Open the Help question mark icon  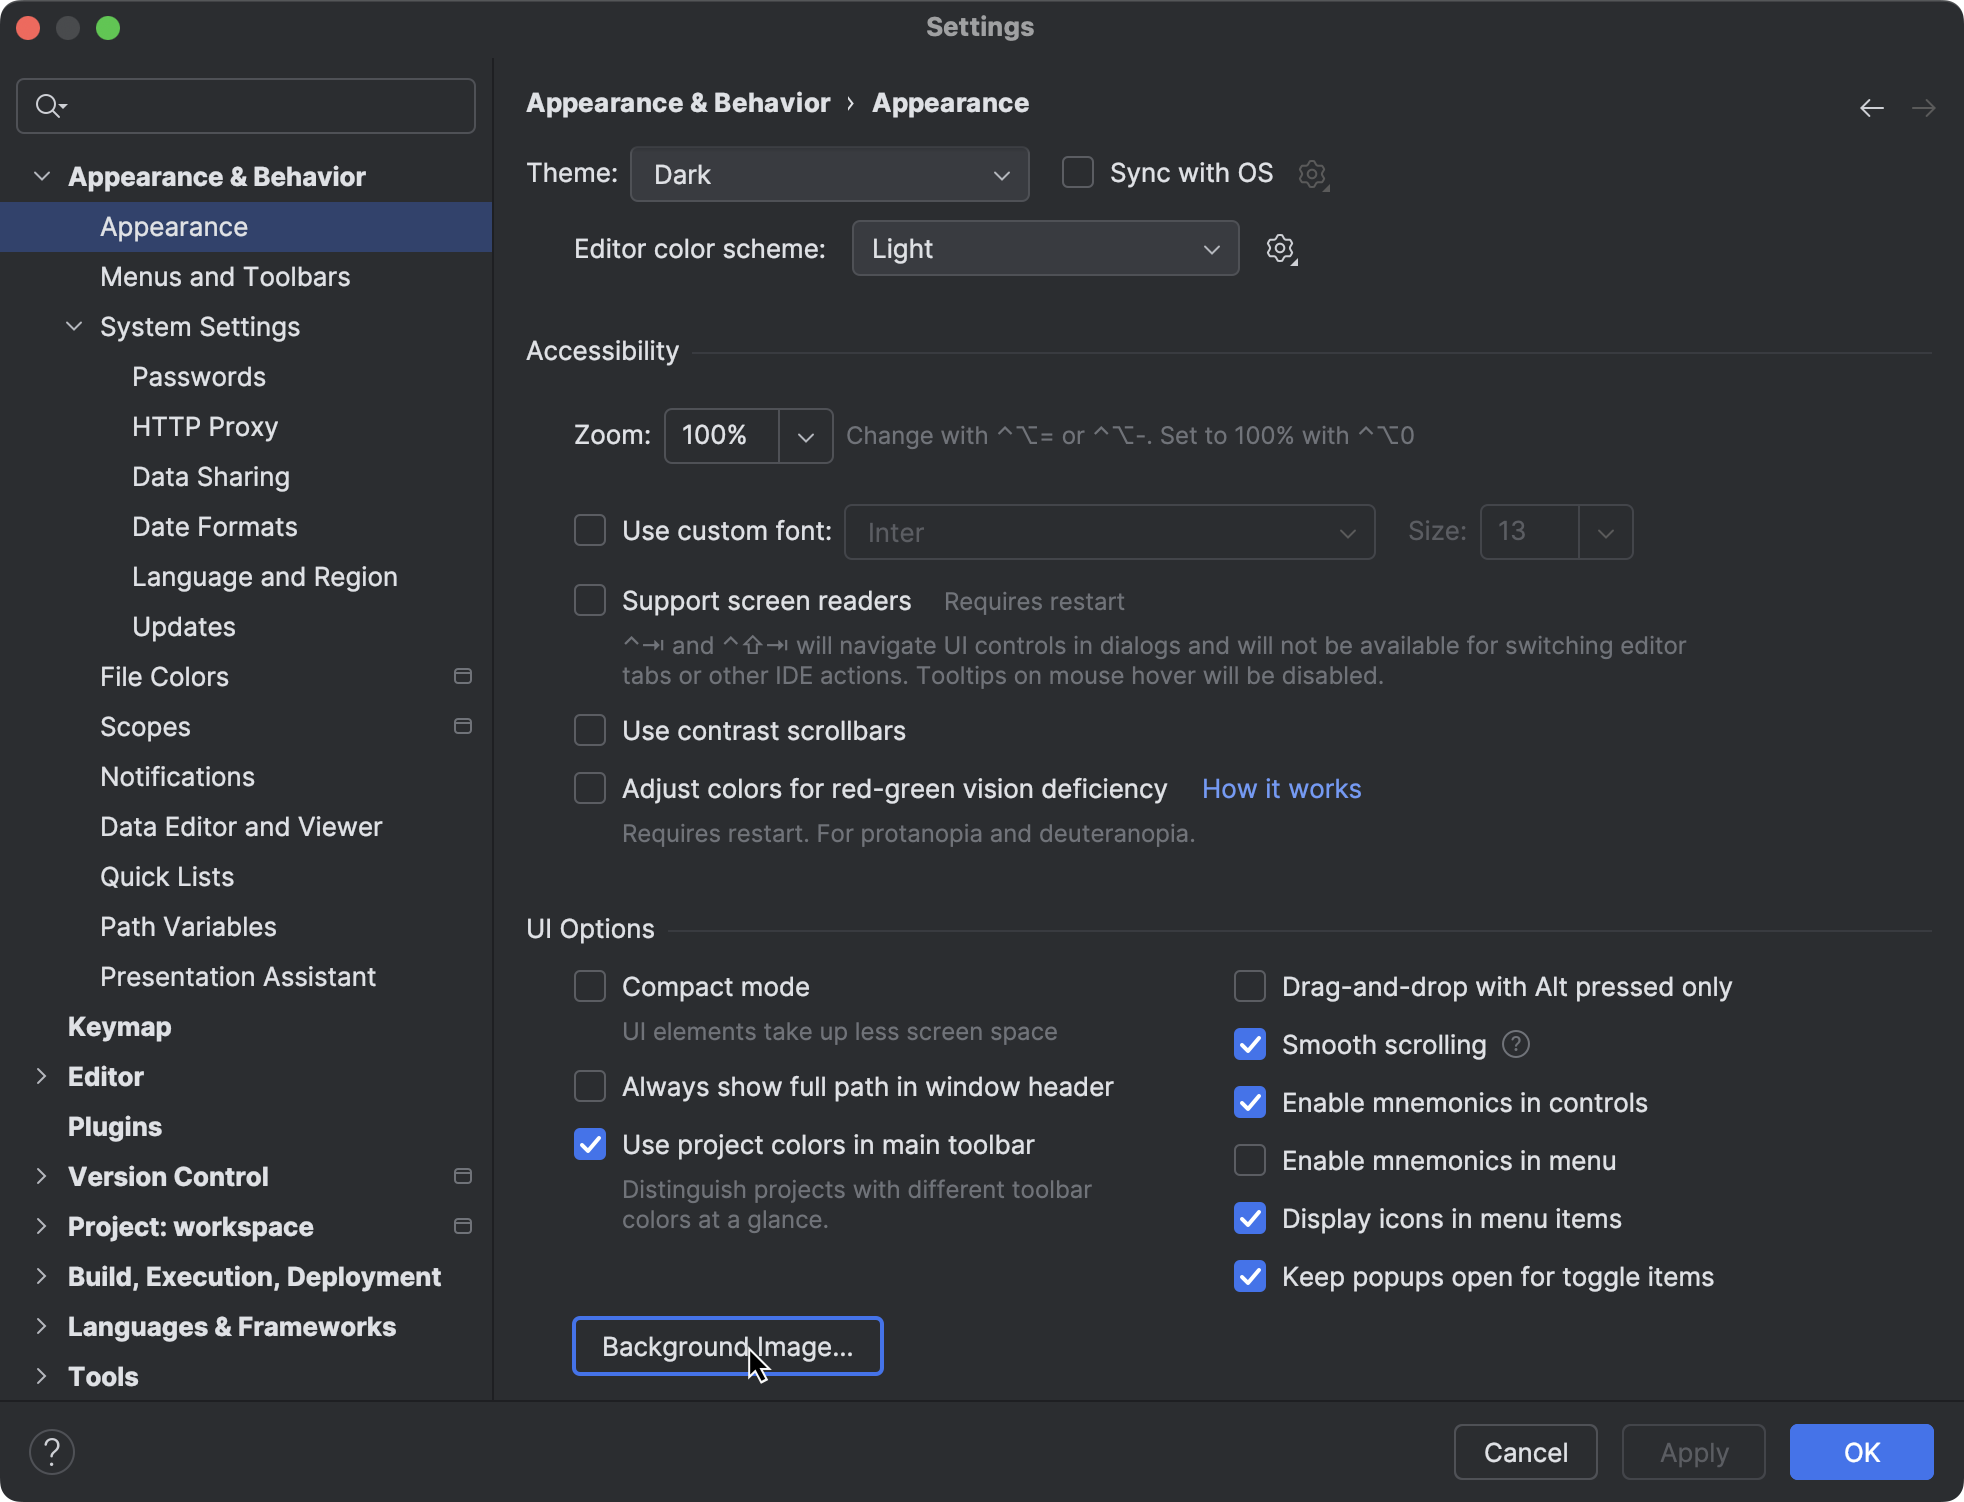click(53, 1451)
